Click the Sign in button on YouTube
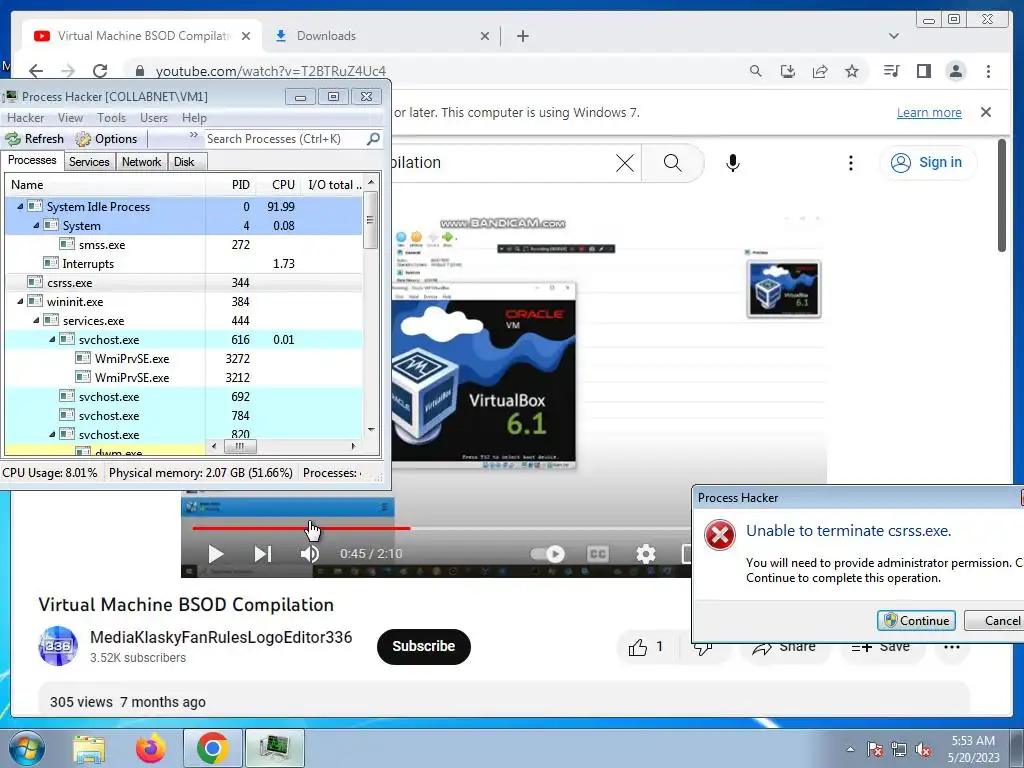 point(927,162)
